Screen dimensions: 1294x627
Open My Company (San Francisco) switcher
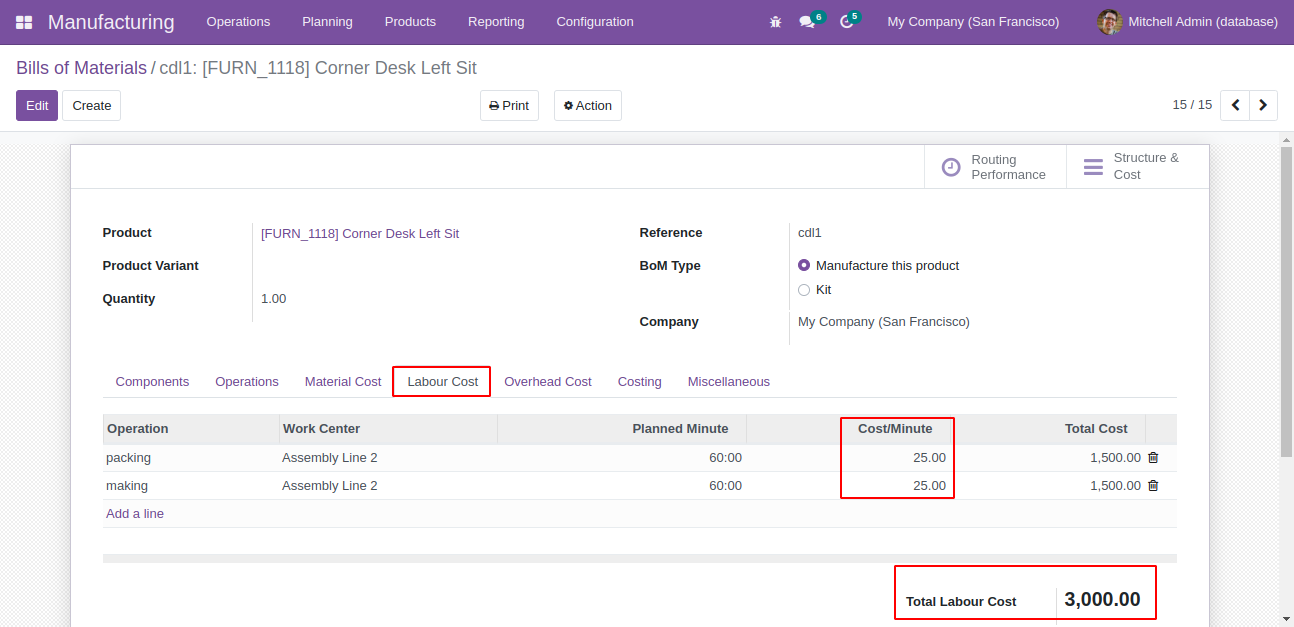point(973,22)
